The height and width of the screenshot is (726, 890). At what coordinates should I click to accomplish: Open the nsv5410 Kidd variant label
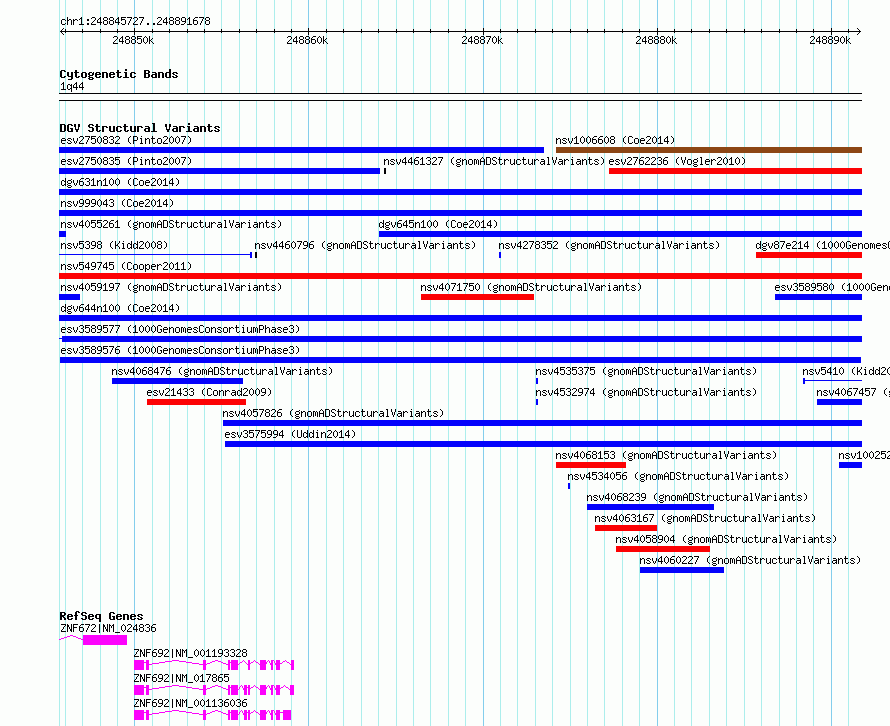846,371
